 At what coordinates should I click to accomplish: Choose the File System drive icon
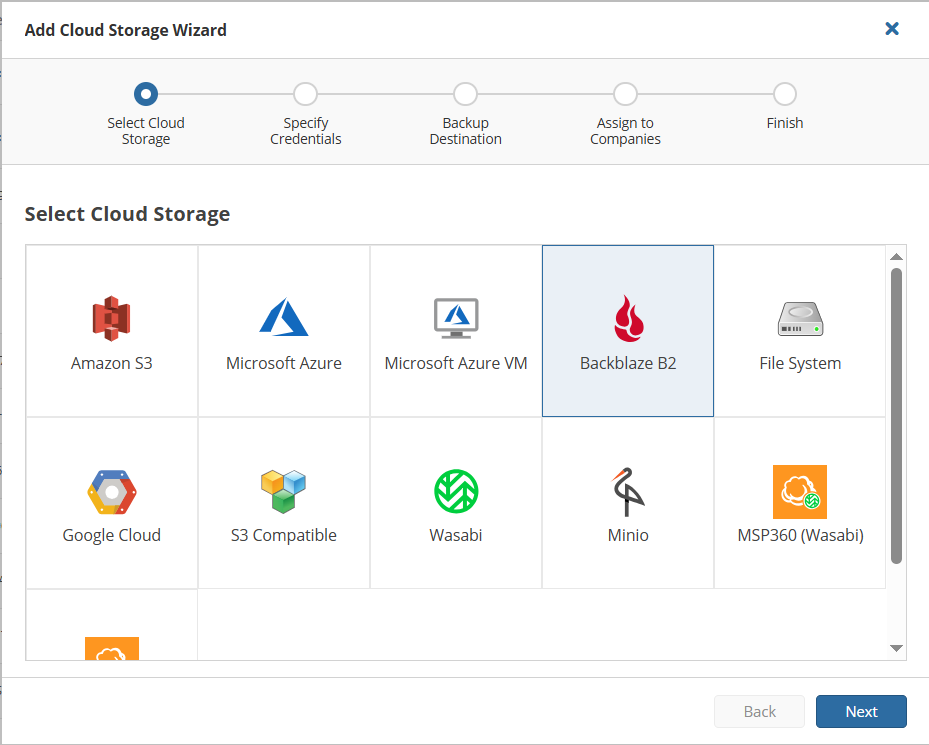pyautogui.click(x=800, y=319)
